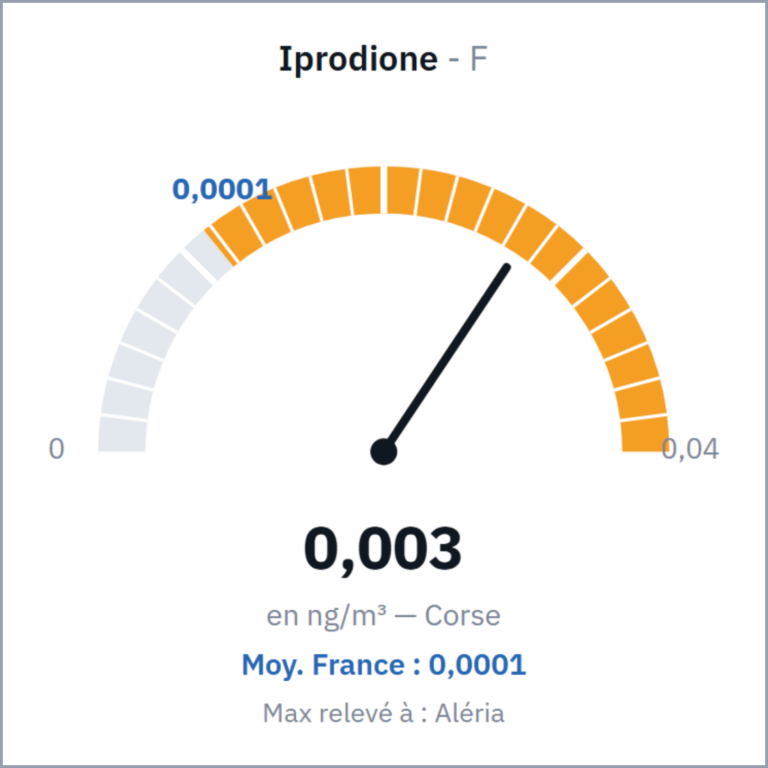The image size is (768, 768).
Task: Click the needle pivot dot
Action: pyautogui.click(x=384, y=452)
